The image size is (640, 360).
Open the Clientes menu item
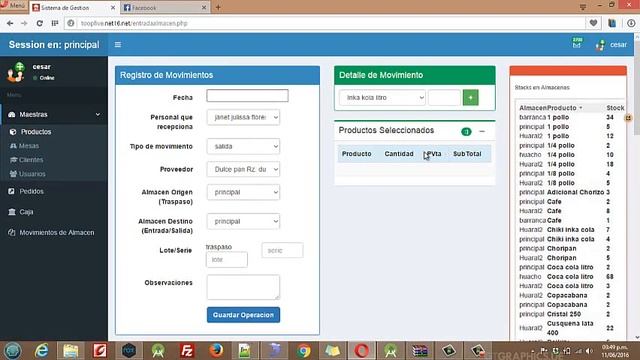pyautogui.click(x=31, y=160)
